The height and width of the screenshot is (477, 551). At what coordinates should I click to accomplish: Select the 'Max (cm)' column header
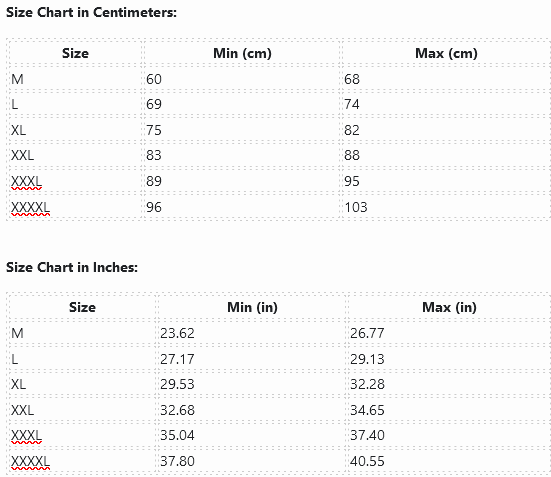tap(446, 53)
